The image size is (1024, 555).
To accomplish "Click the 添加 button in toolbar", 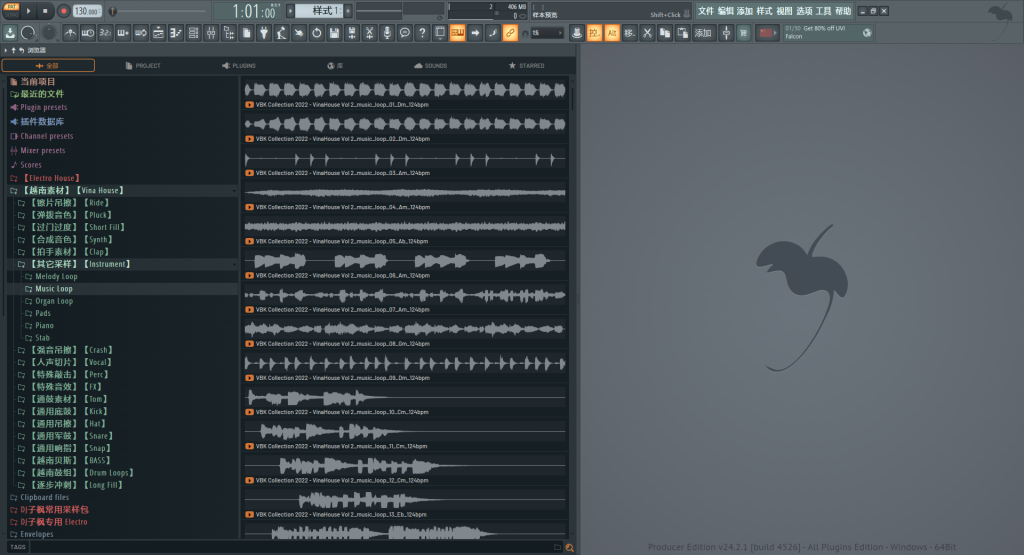I will click(703, 33).
